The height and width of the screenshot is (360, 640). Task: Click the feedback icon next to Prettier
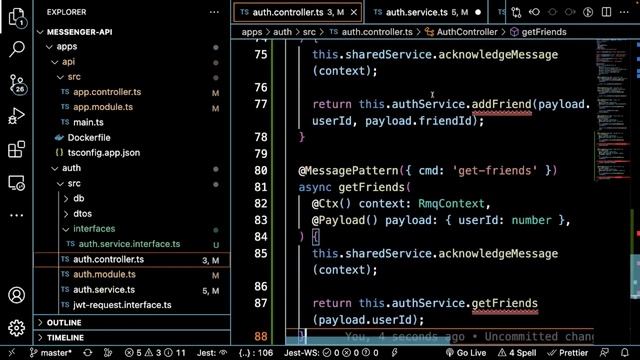(604, 353)
